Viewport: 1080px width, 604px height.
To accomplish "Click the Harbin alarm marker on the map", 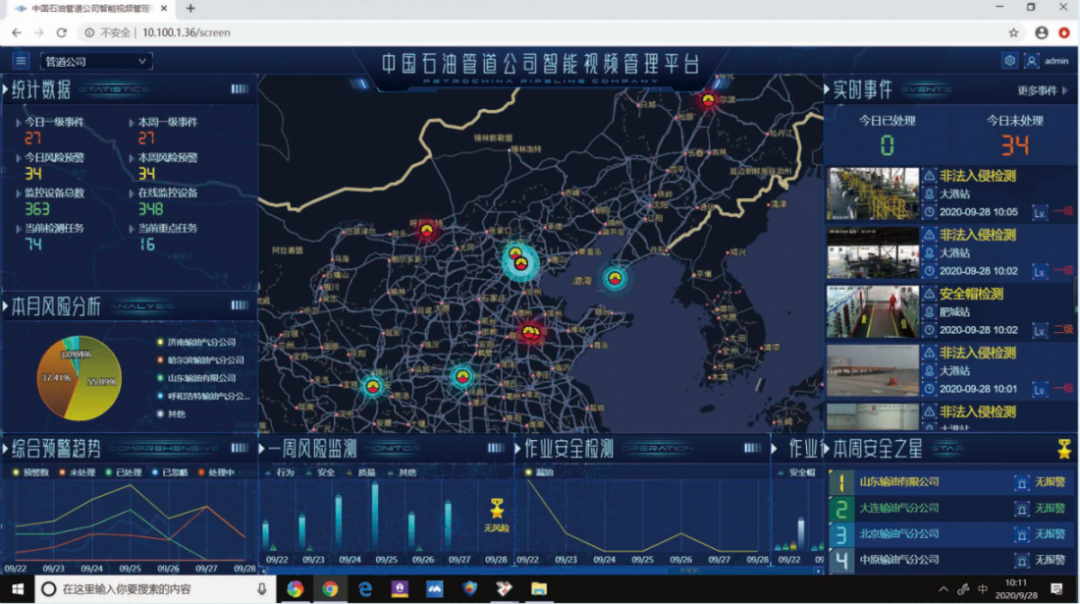I will [x=708, y=99].
